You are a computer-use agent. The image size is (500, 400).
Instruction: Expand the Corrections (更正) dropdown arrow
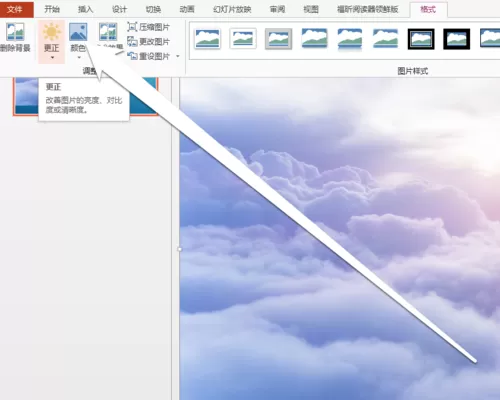point(52,58)
